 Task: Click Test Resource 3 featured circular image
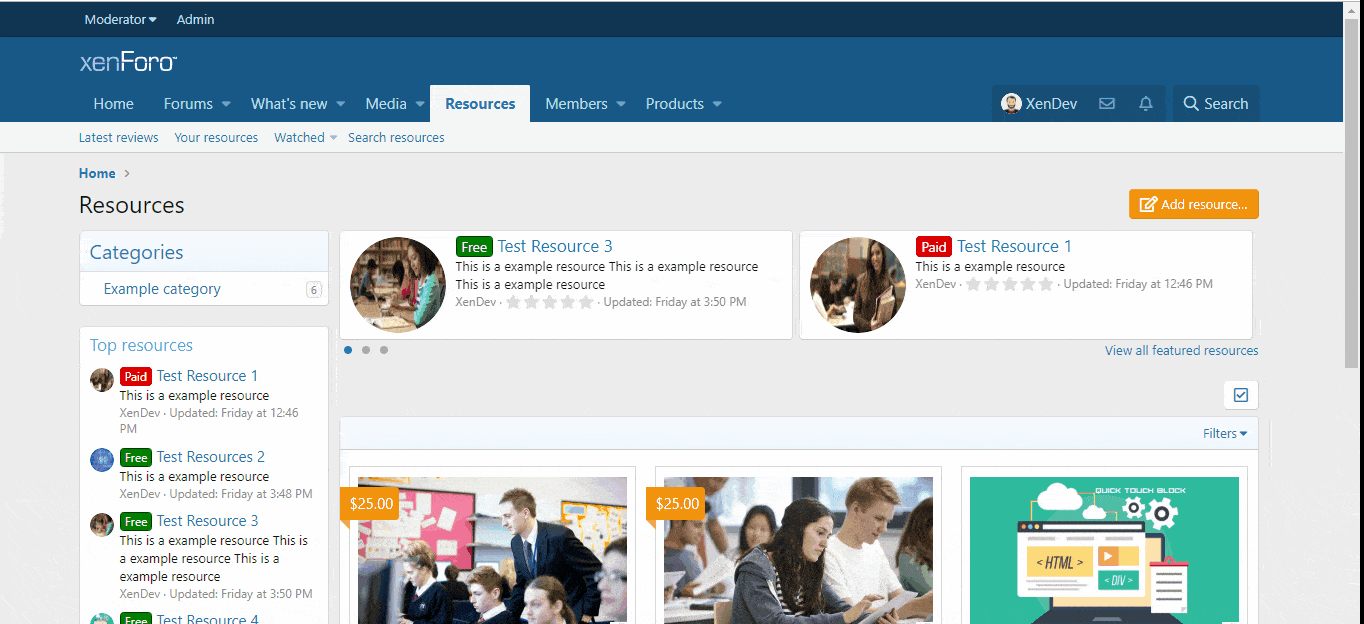(x=398, y=285)
